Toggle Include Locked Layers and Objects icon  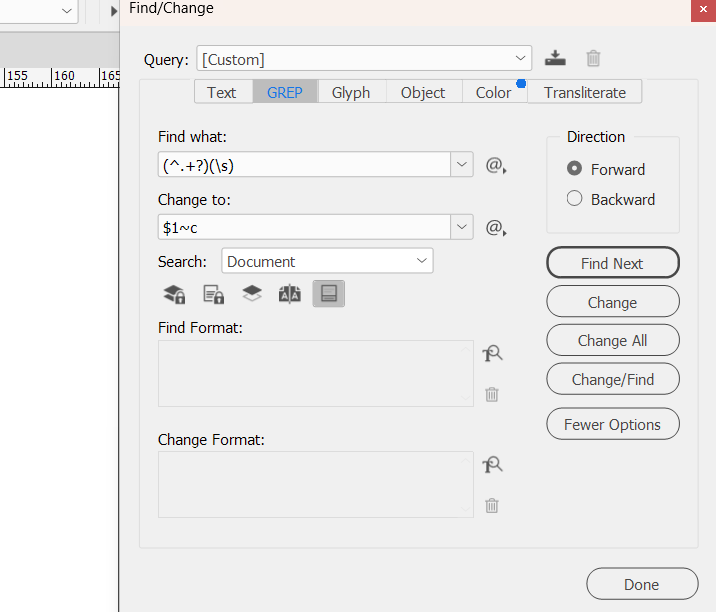click(x=174, y=294)
